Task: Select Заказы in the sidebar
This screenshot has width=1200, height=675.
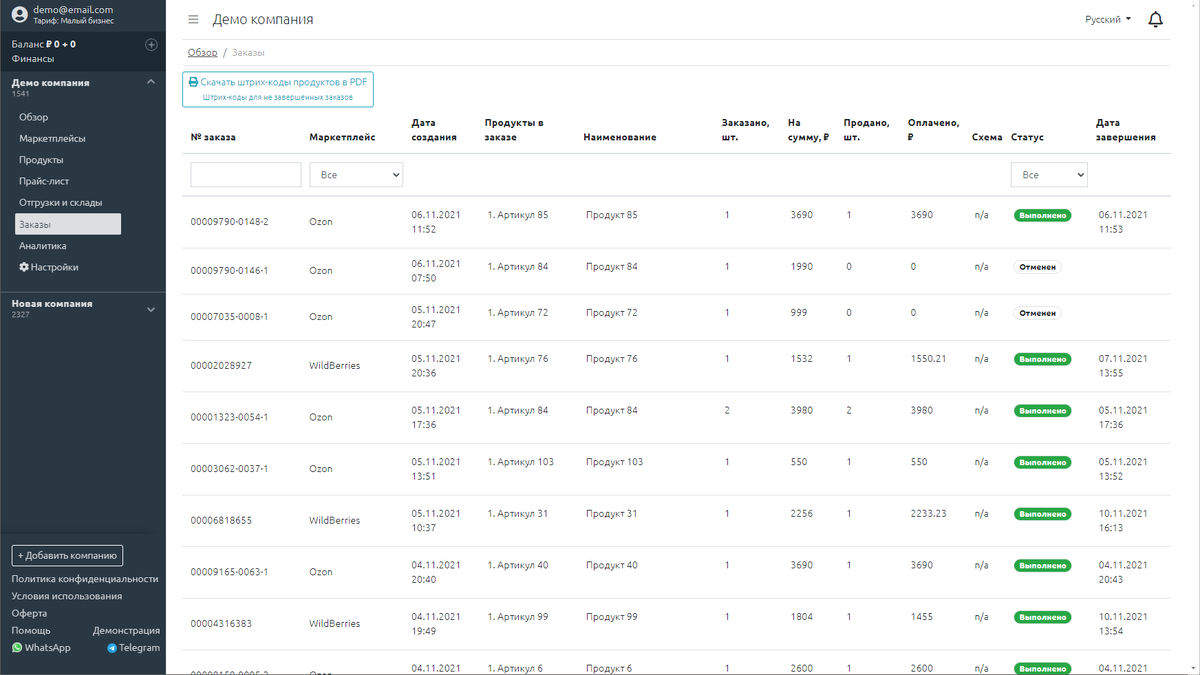Action: click(x=68, y=224)
